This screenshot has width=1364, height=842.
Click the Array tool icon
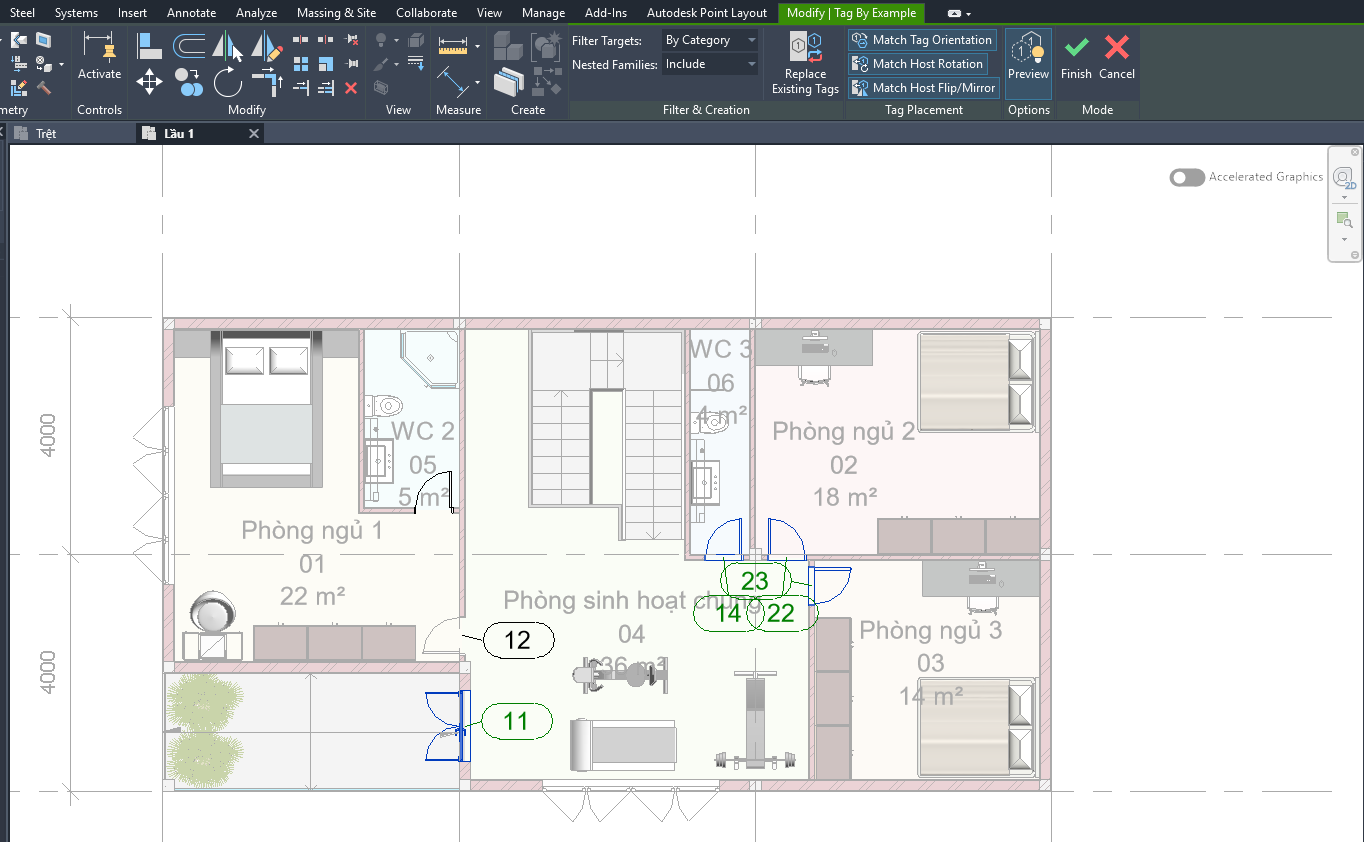pyautogui.click(x=301, y=64)
